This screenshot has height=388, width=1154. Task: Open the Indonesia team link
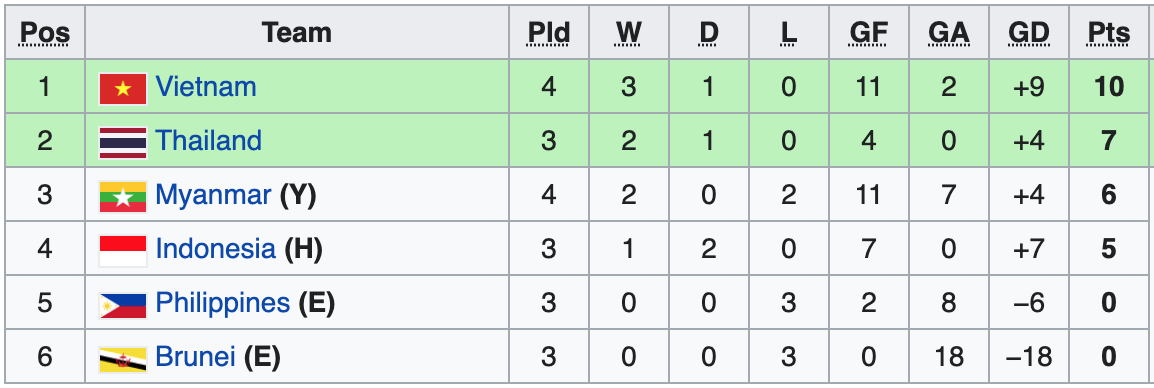pyautogui.click(x=216, y=249)
